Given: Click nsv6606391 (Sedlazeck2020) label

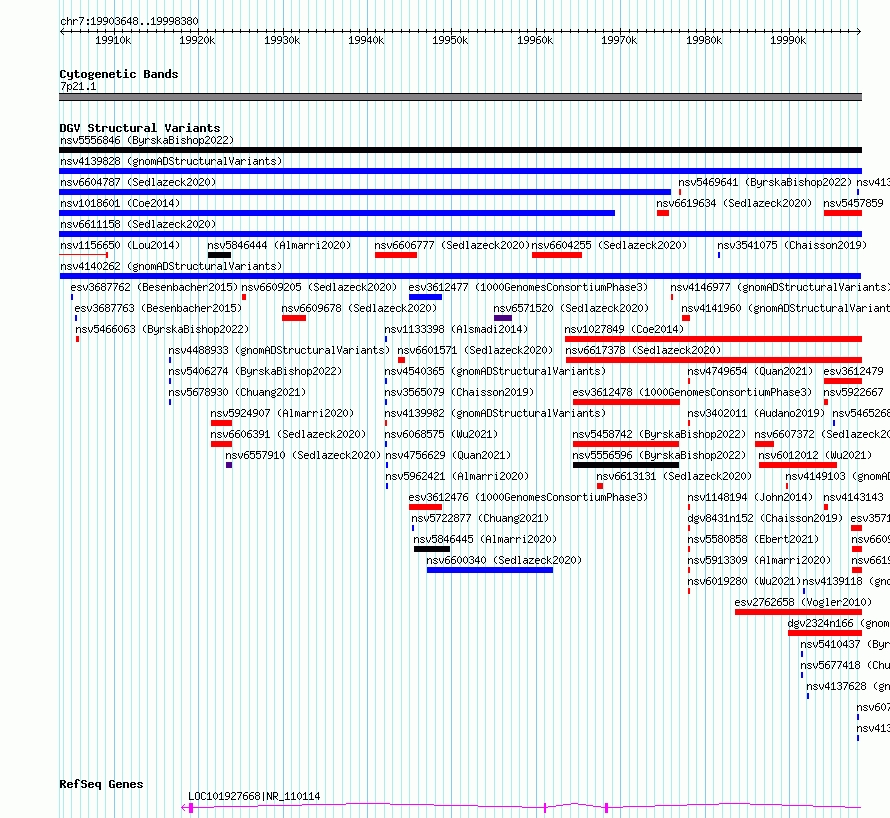Looking at the screenshot, I should 288,434.
